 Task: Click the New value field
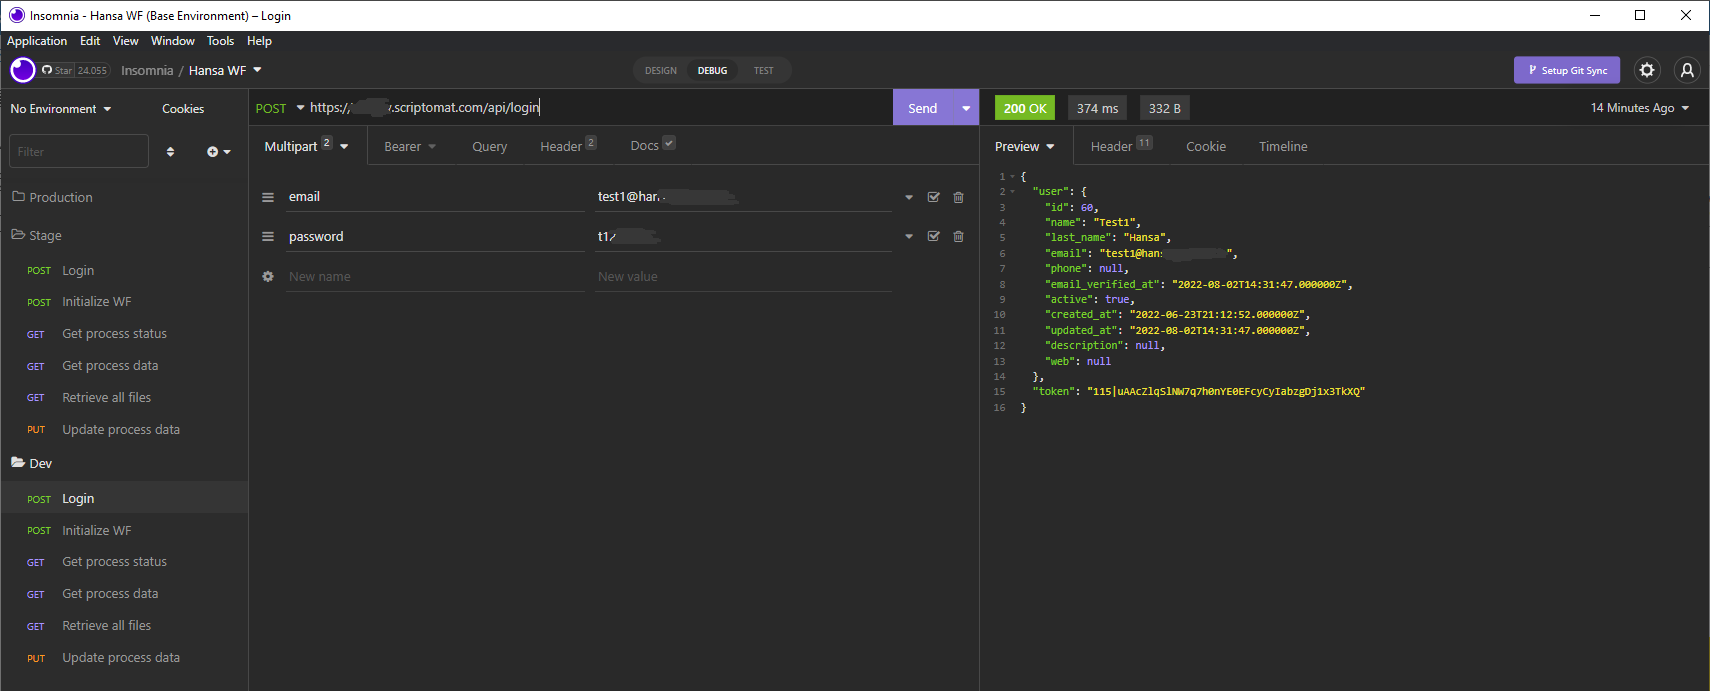743,277
